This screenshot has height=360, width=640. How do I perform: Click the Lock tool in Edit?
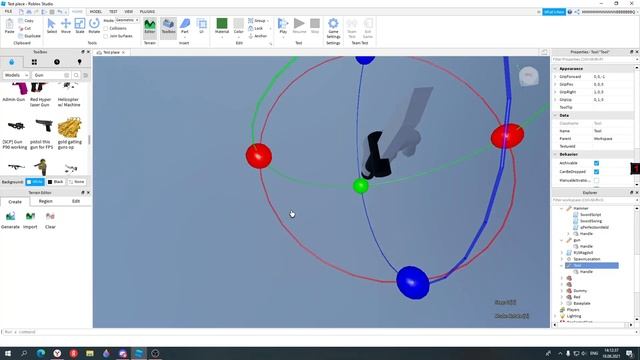click(256, 28)
